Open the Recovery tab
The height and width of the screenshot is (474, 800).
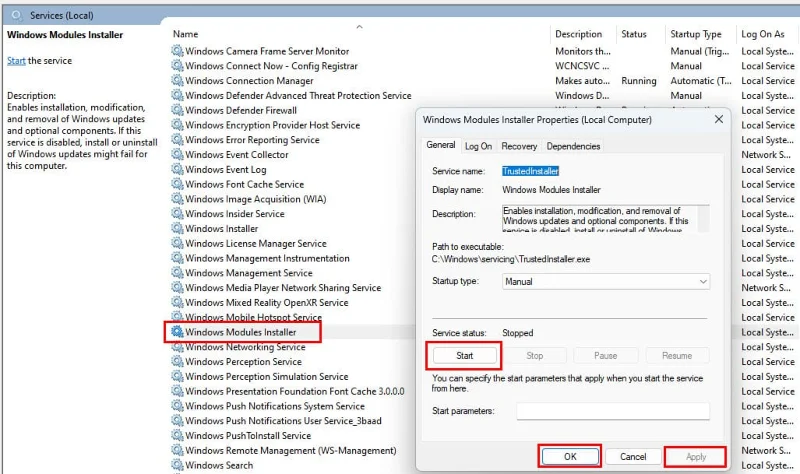[519, 146]
